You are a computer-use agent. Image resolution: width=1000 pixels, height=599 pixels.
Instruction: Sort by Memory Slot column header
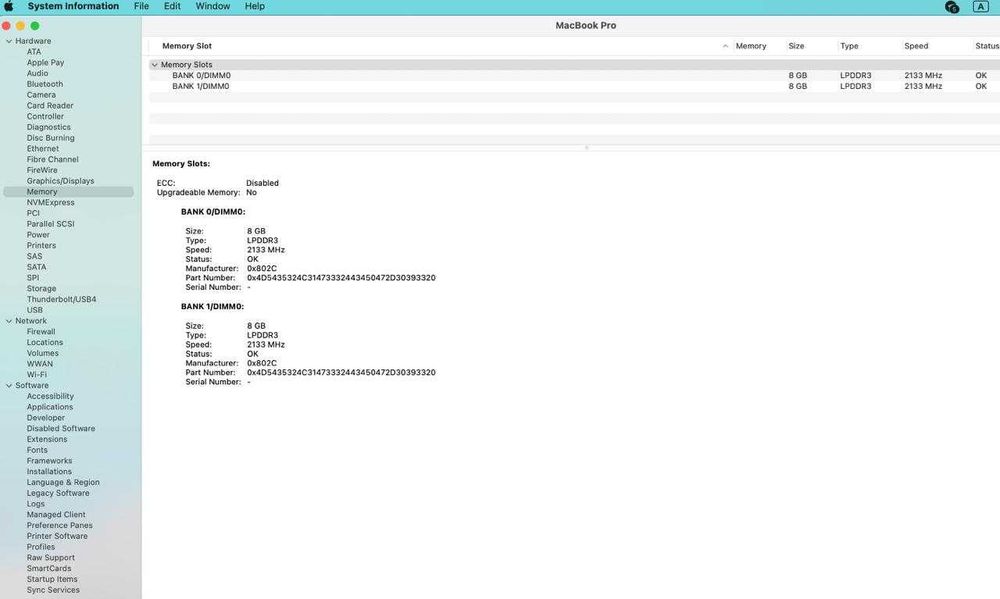[187, 46]
